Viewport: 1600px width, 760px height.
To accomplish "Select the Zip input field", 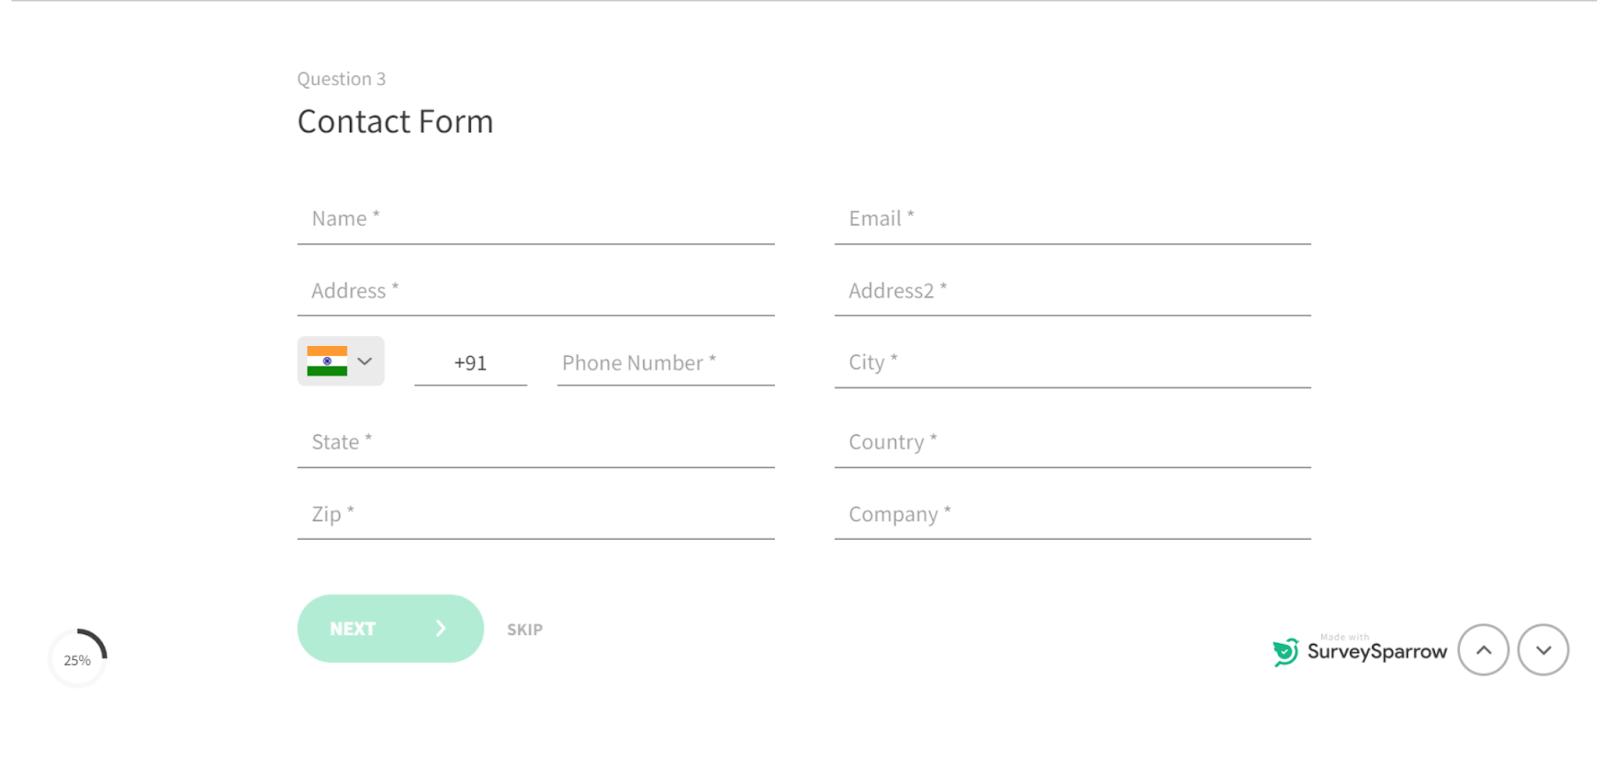I will click(x=535, y=514).
